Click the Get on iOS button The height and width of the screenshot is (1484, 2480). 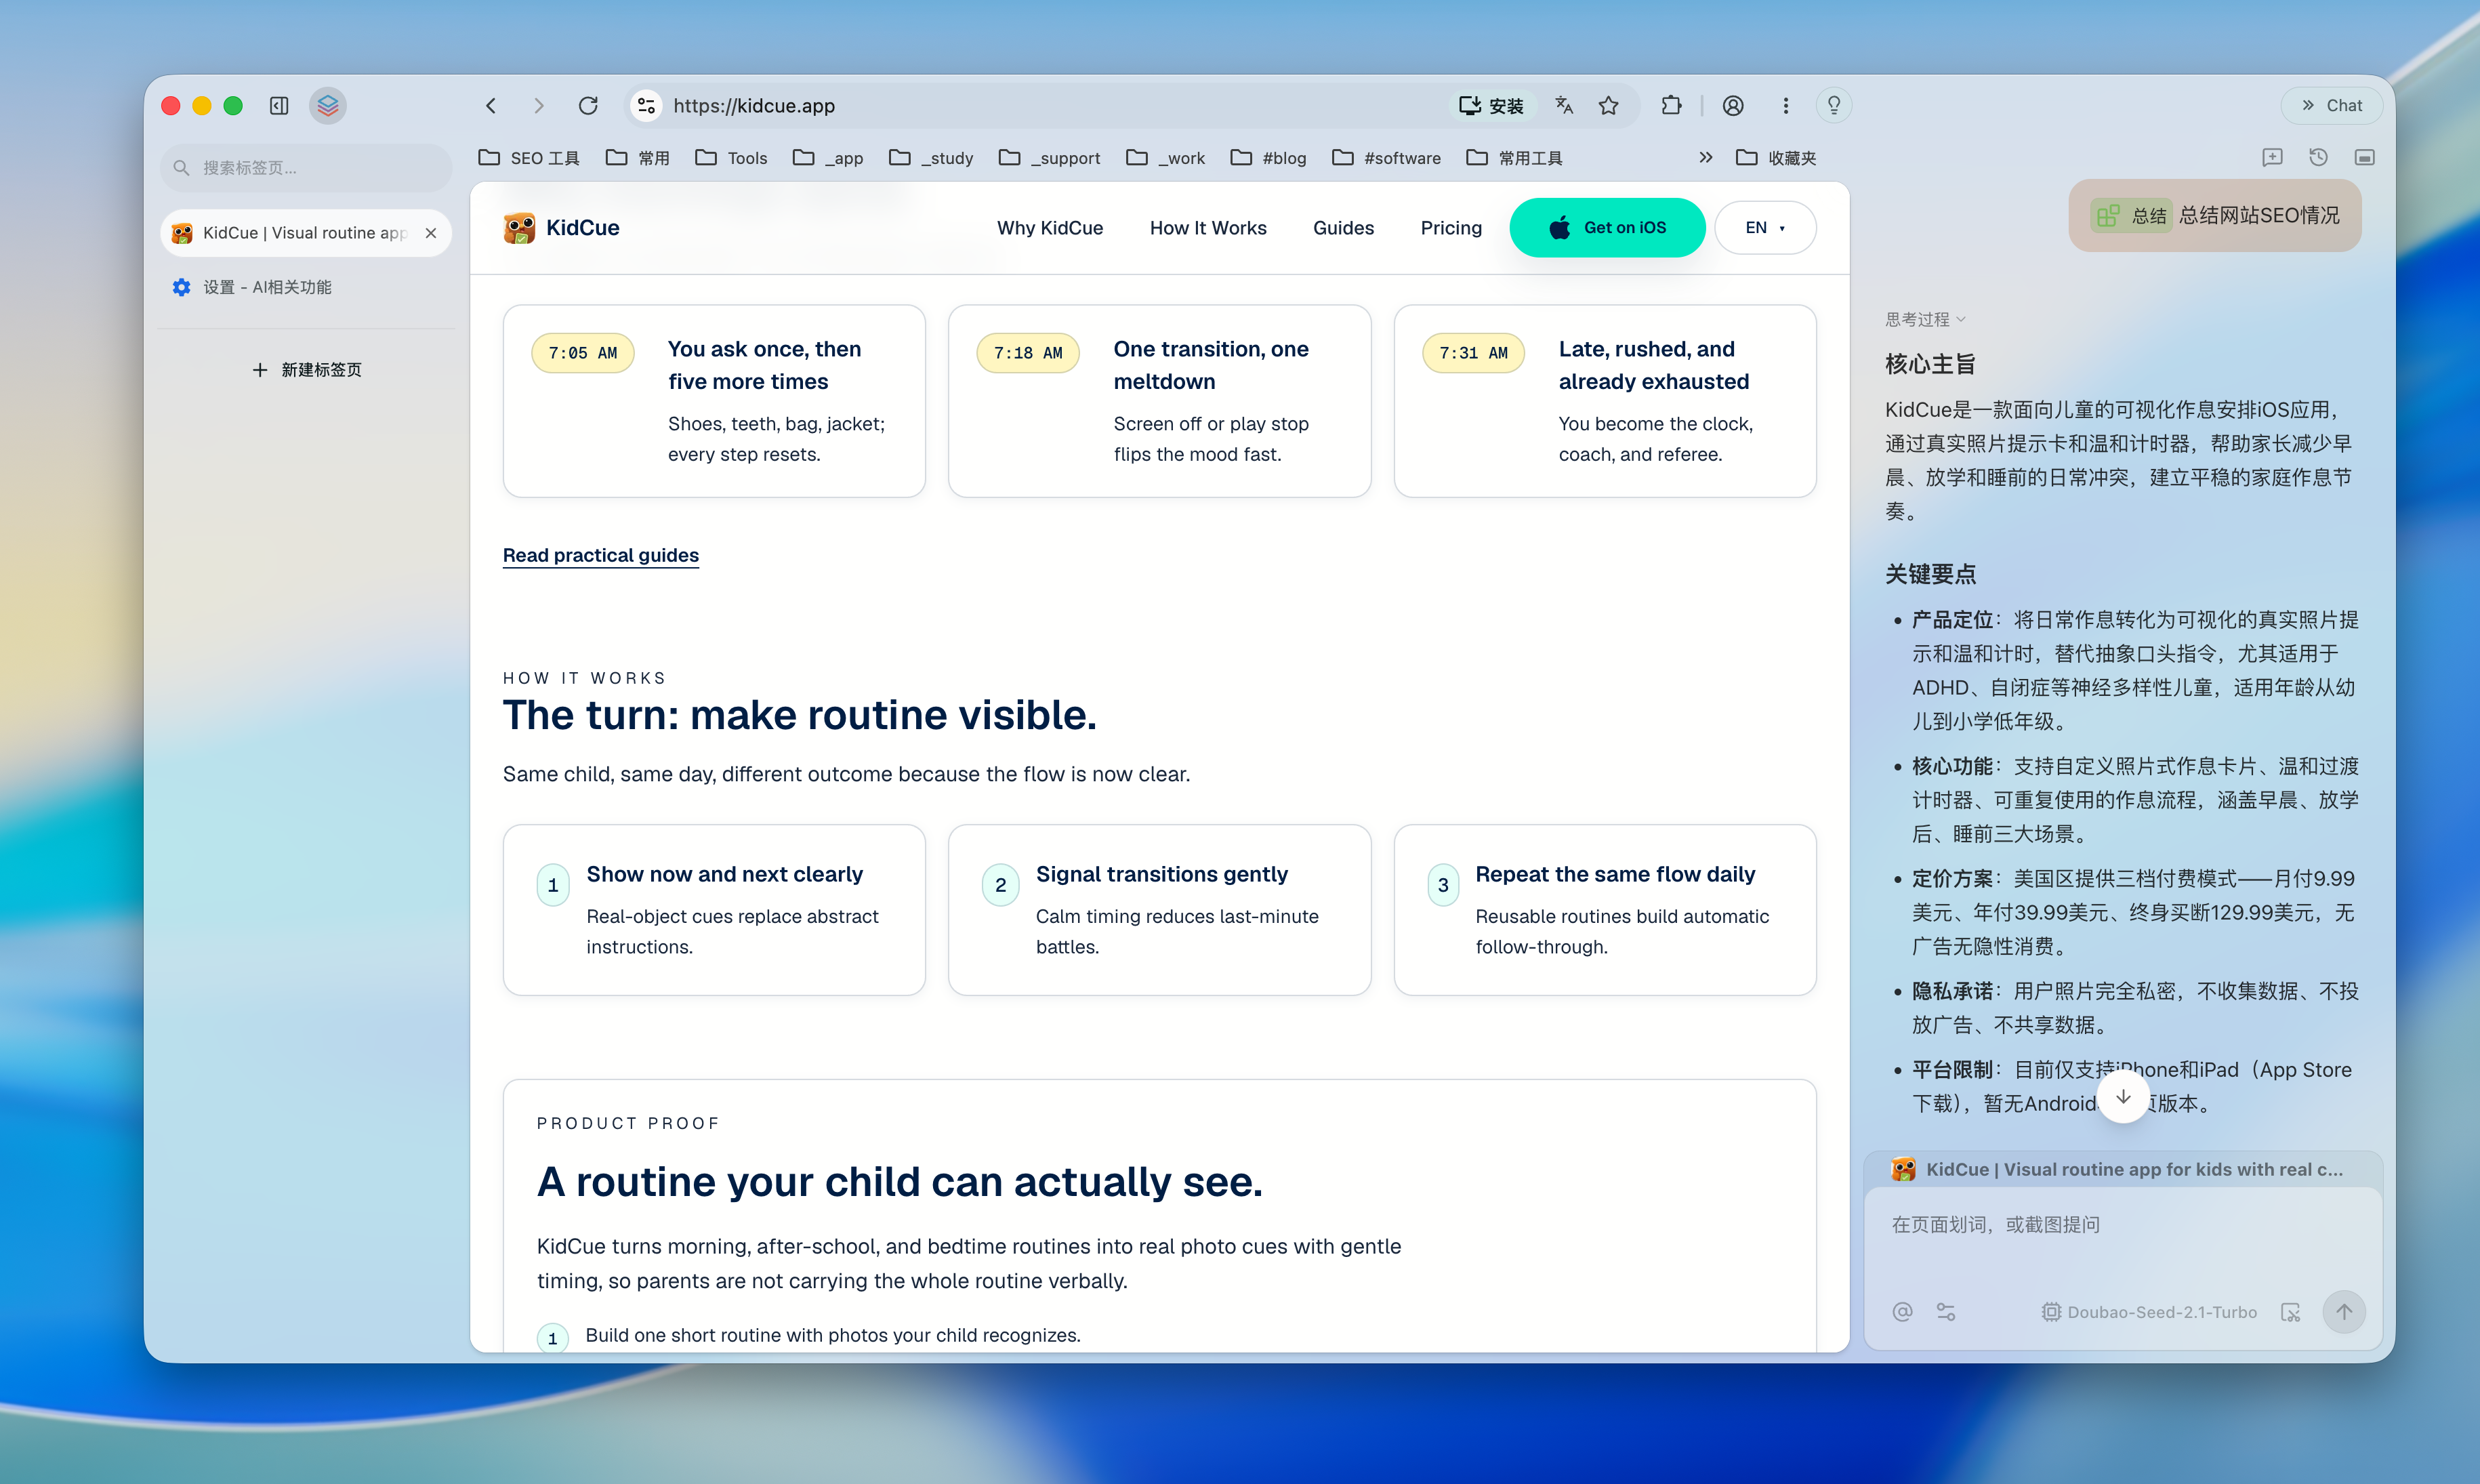[1607, 228]
